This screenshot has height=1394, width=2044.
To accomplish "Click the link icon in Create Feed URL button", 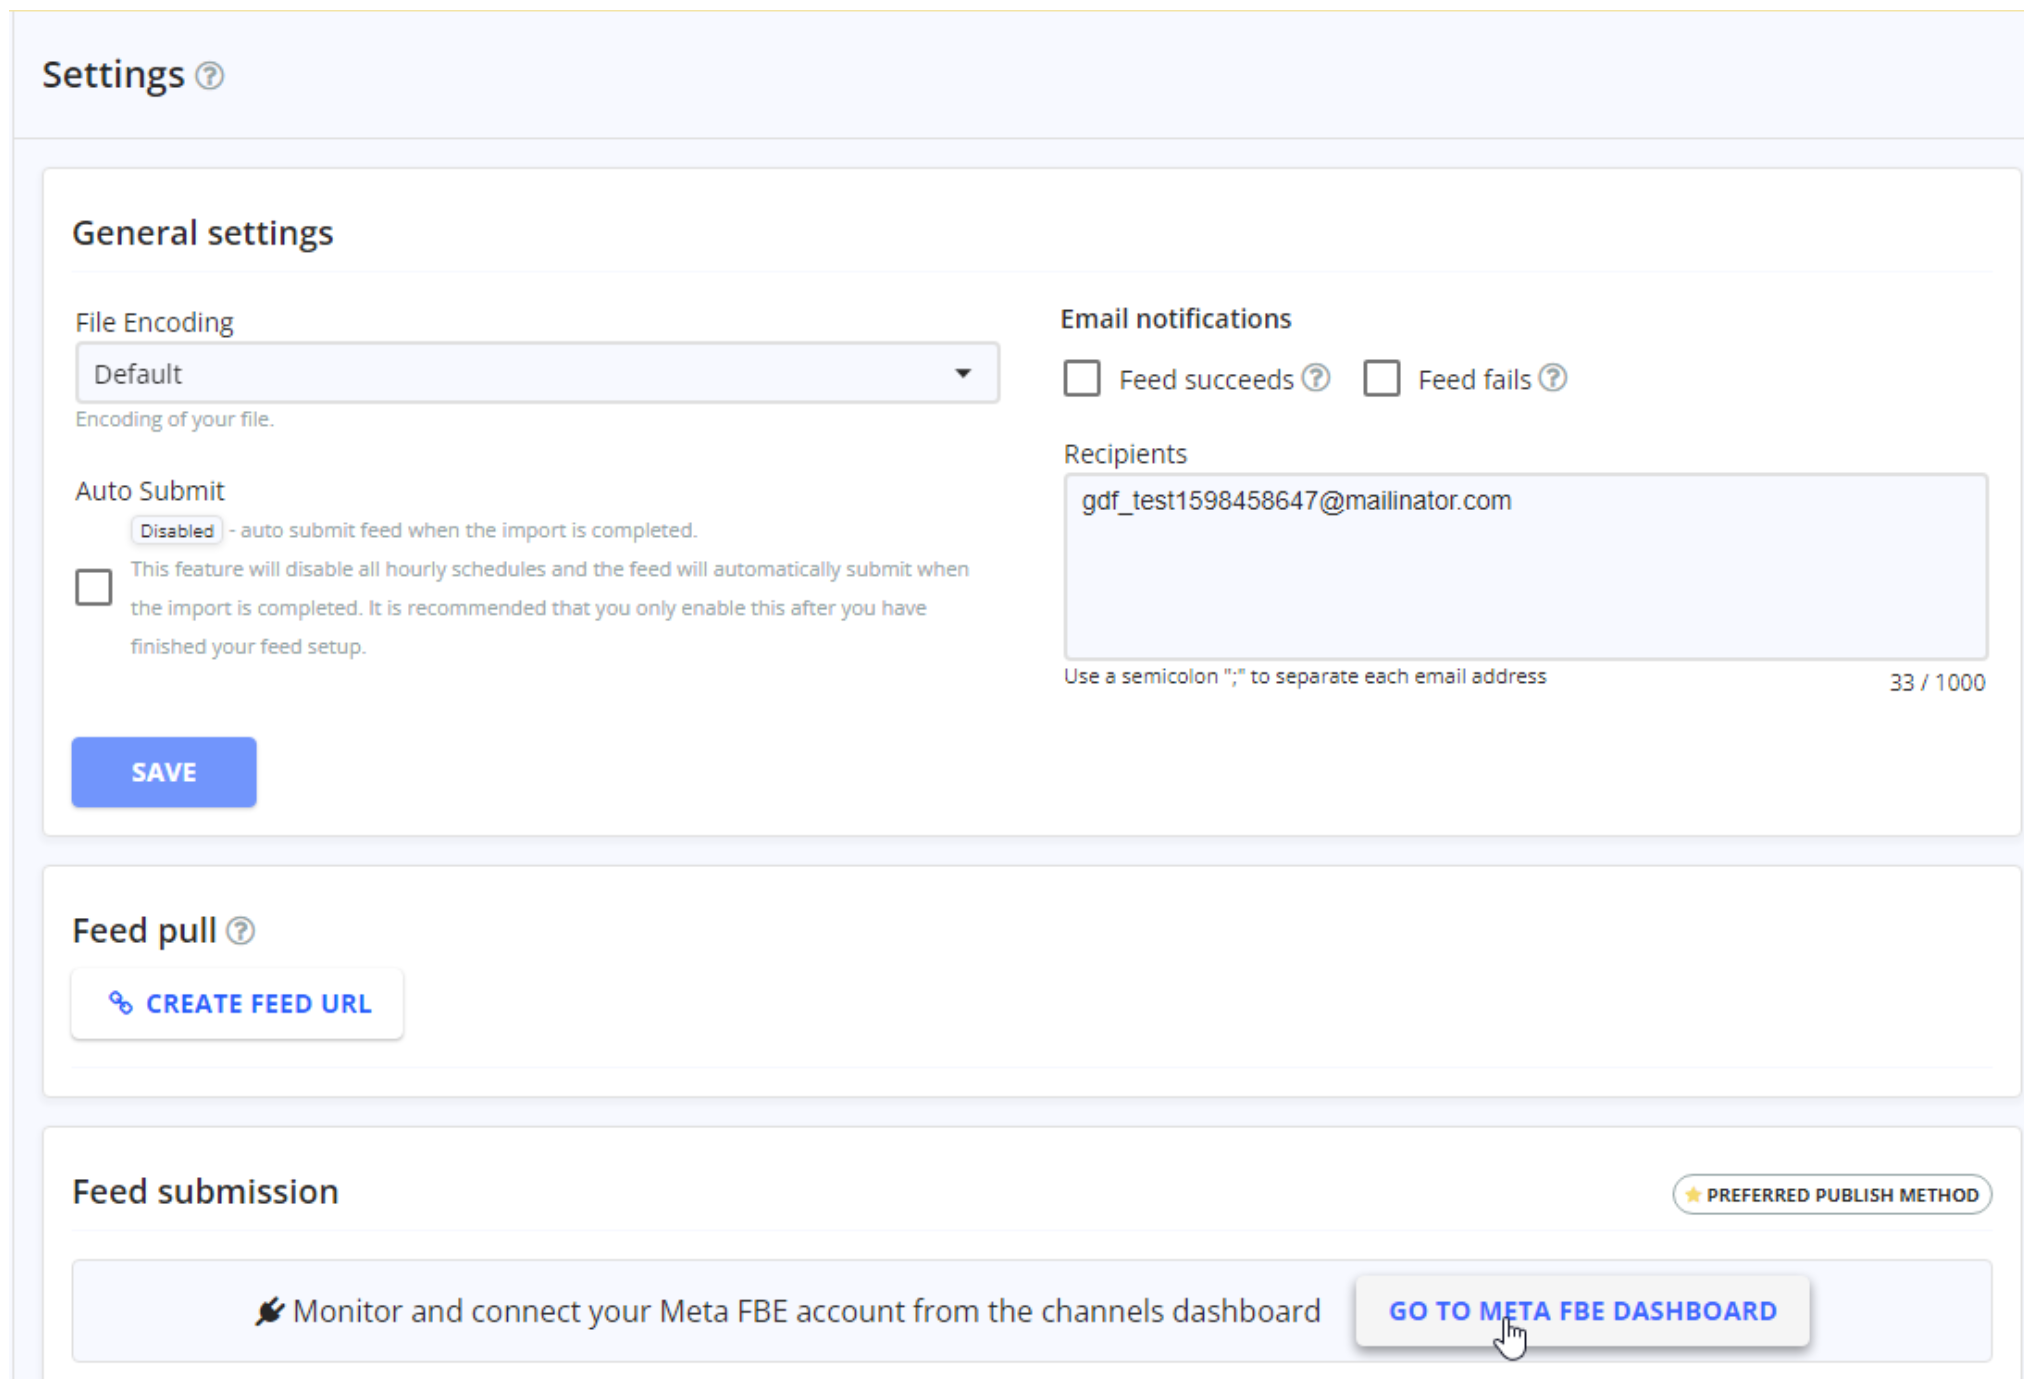I will tap(121, 1005).
